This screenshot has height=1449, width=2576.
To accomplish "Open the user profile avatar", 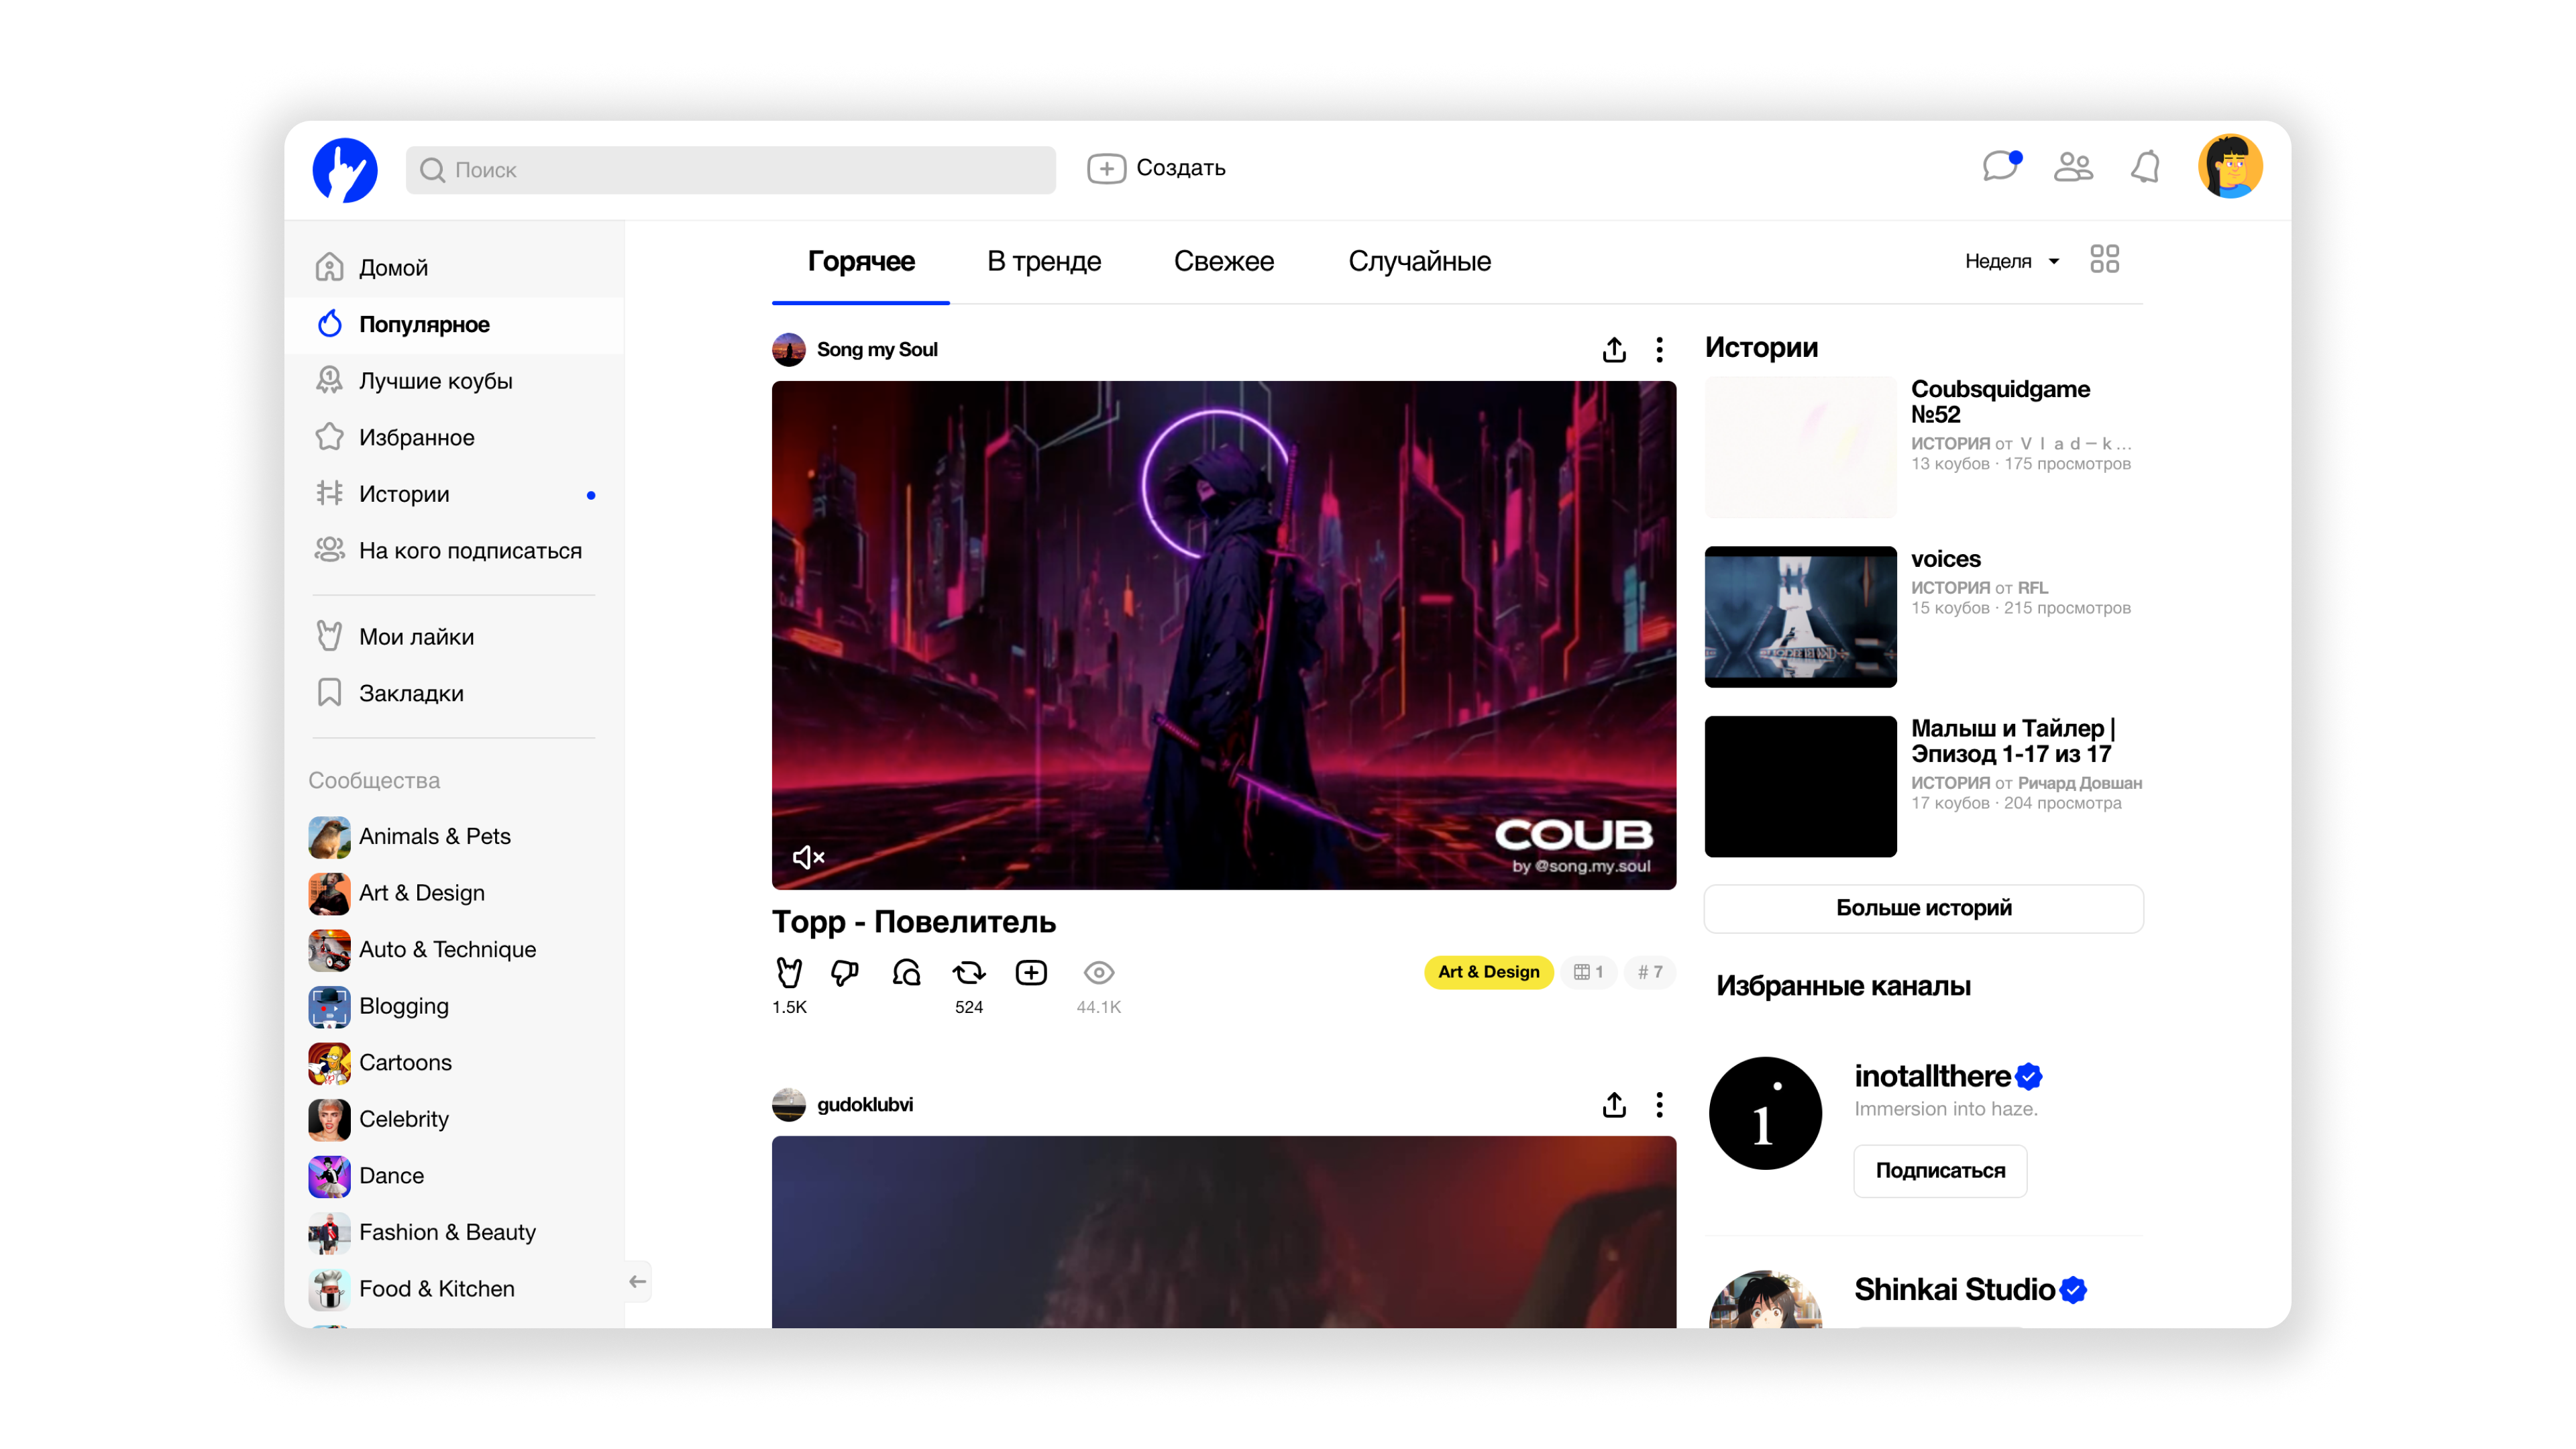I will point(2230,166).
